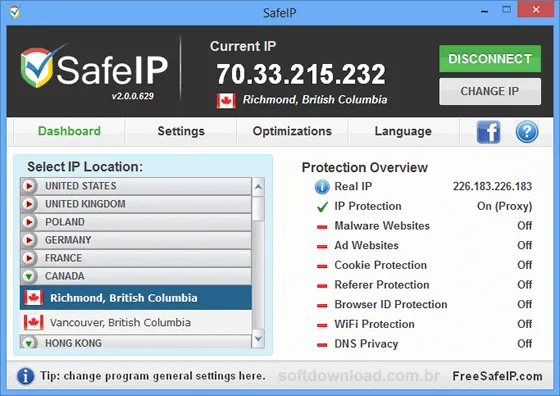The width and height of the screenshot is (560, 396).
Task: Expand the POLAND location group
Action: [x=29, y=222]
